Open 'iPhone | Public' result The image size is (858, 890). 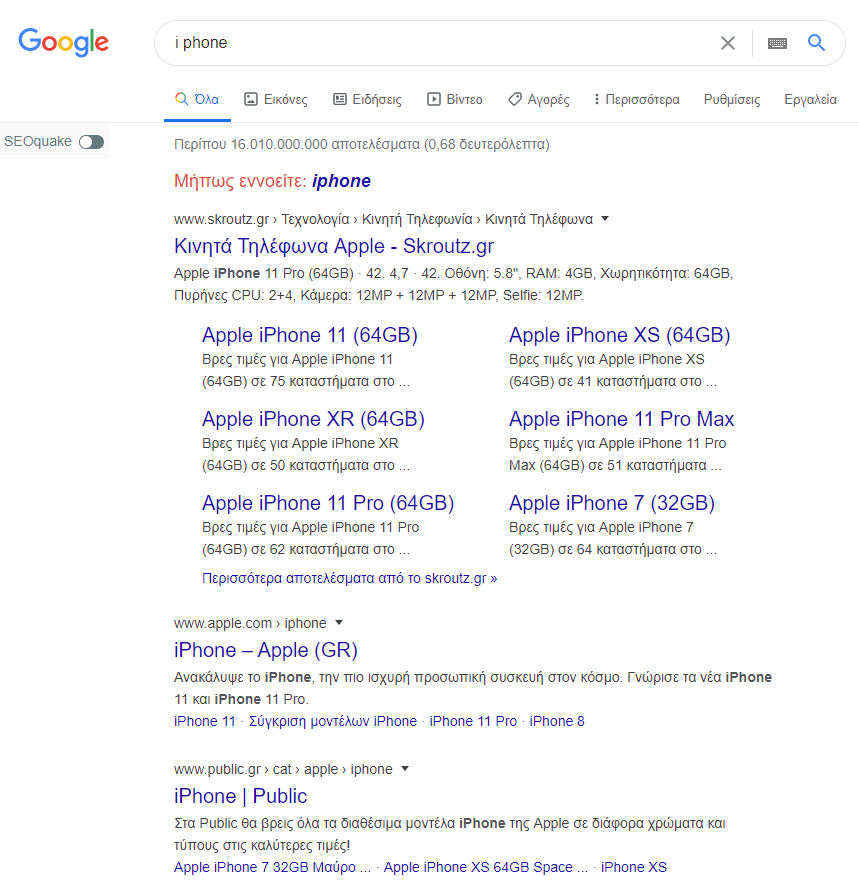(x=241, y=796)
